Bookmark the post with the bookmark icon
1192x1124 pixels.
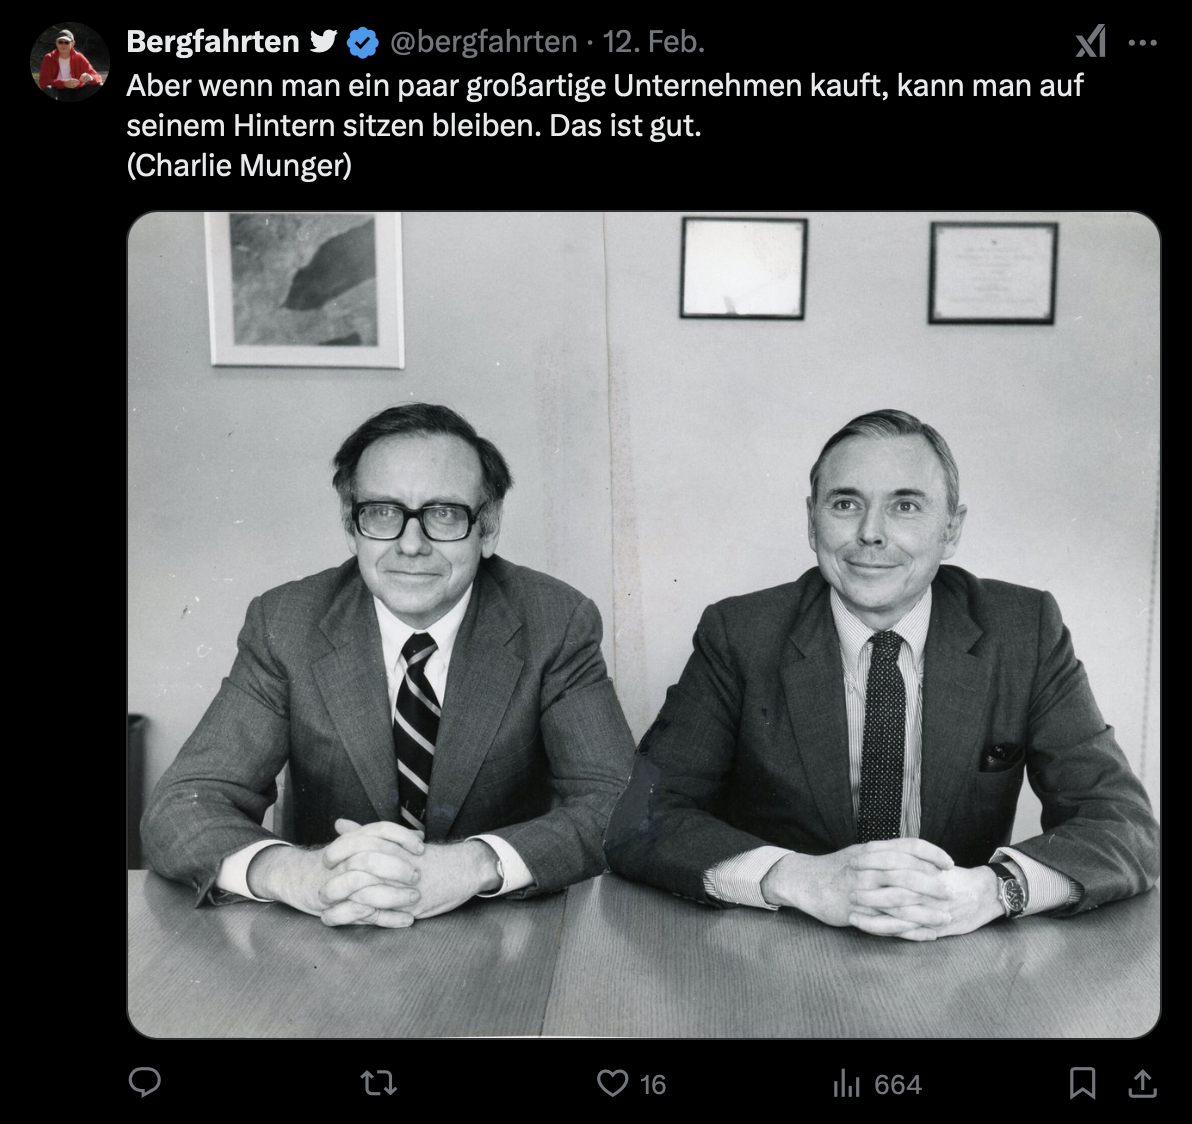point(1083,1083)
